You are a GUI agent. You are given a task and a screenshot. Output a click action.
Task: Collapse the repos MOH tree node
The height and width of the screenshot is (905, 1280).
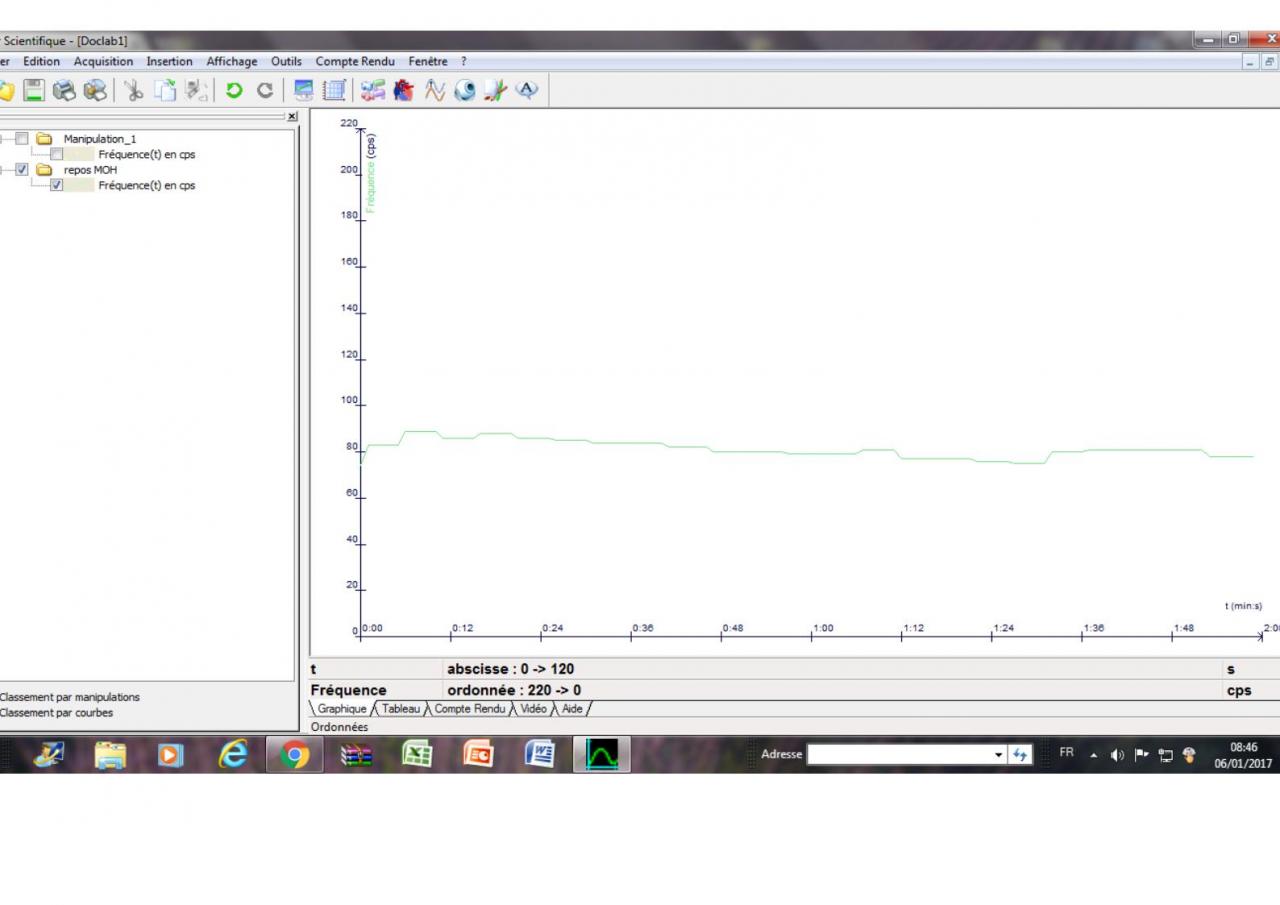tap(2, 170)
